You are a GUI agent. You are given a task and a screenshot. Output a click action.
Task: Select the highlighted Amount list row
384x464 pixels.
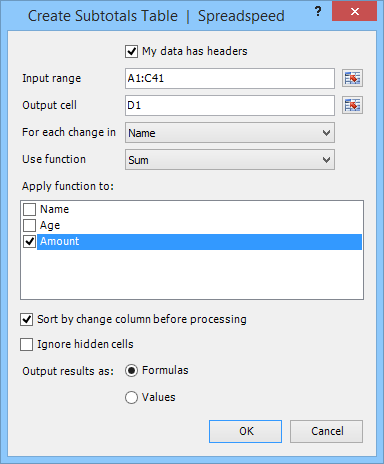tap(199, 242)
